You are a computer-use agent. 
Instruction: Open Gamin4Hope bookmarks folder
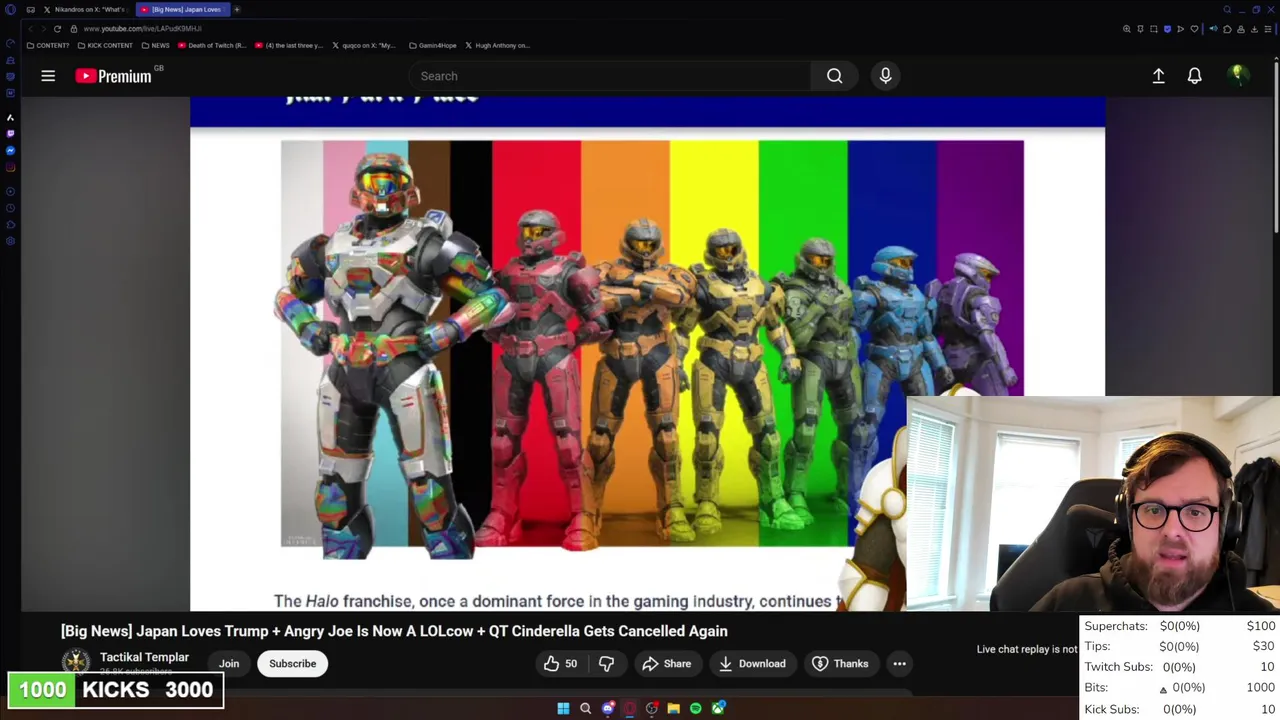click(433, 45)
